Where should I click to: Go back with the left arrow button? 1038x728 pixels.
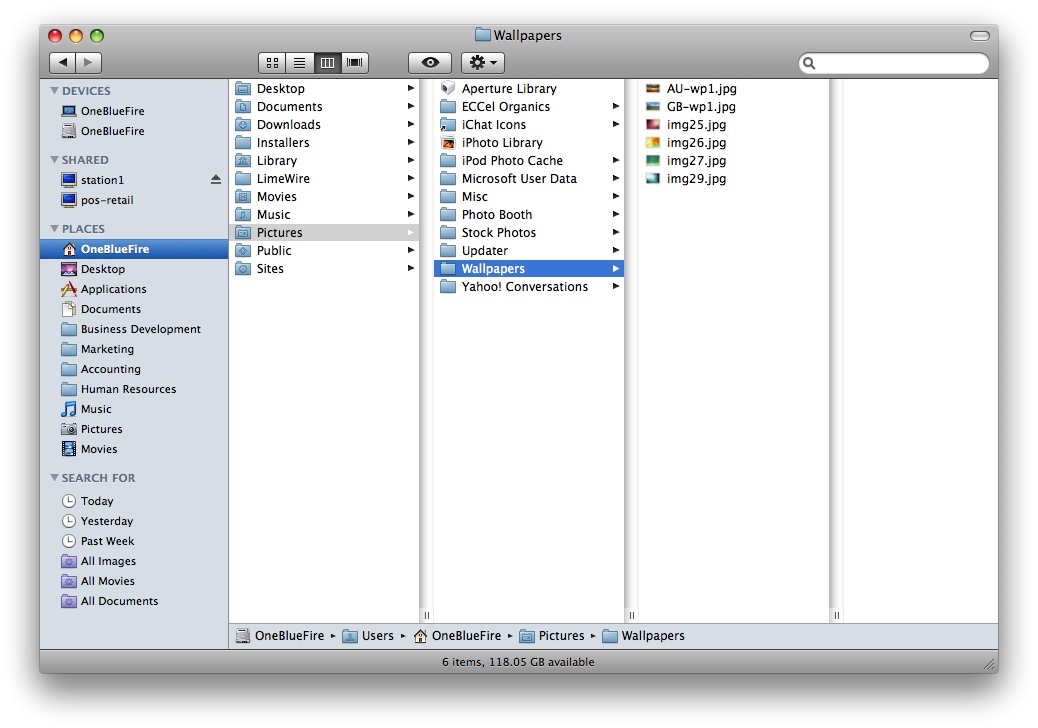coord(62,62)
